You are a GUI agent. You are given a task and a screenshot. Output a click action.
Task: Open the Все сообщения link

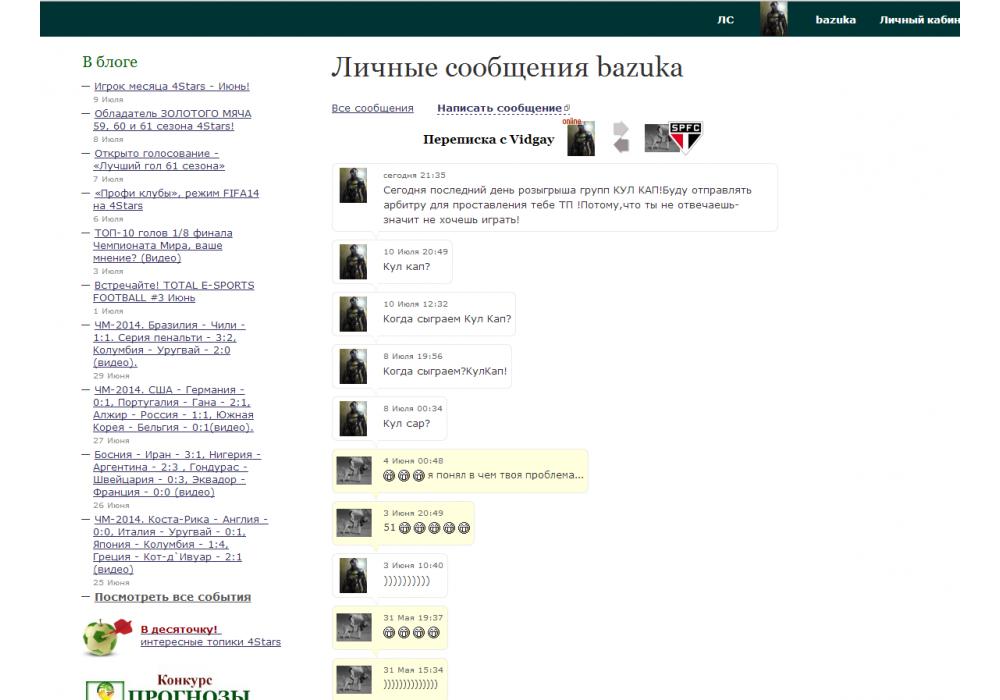point(372,108)
